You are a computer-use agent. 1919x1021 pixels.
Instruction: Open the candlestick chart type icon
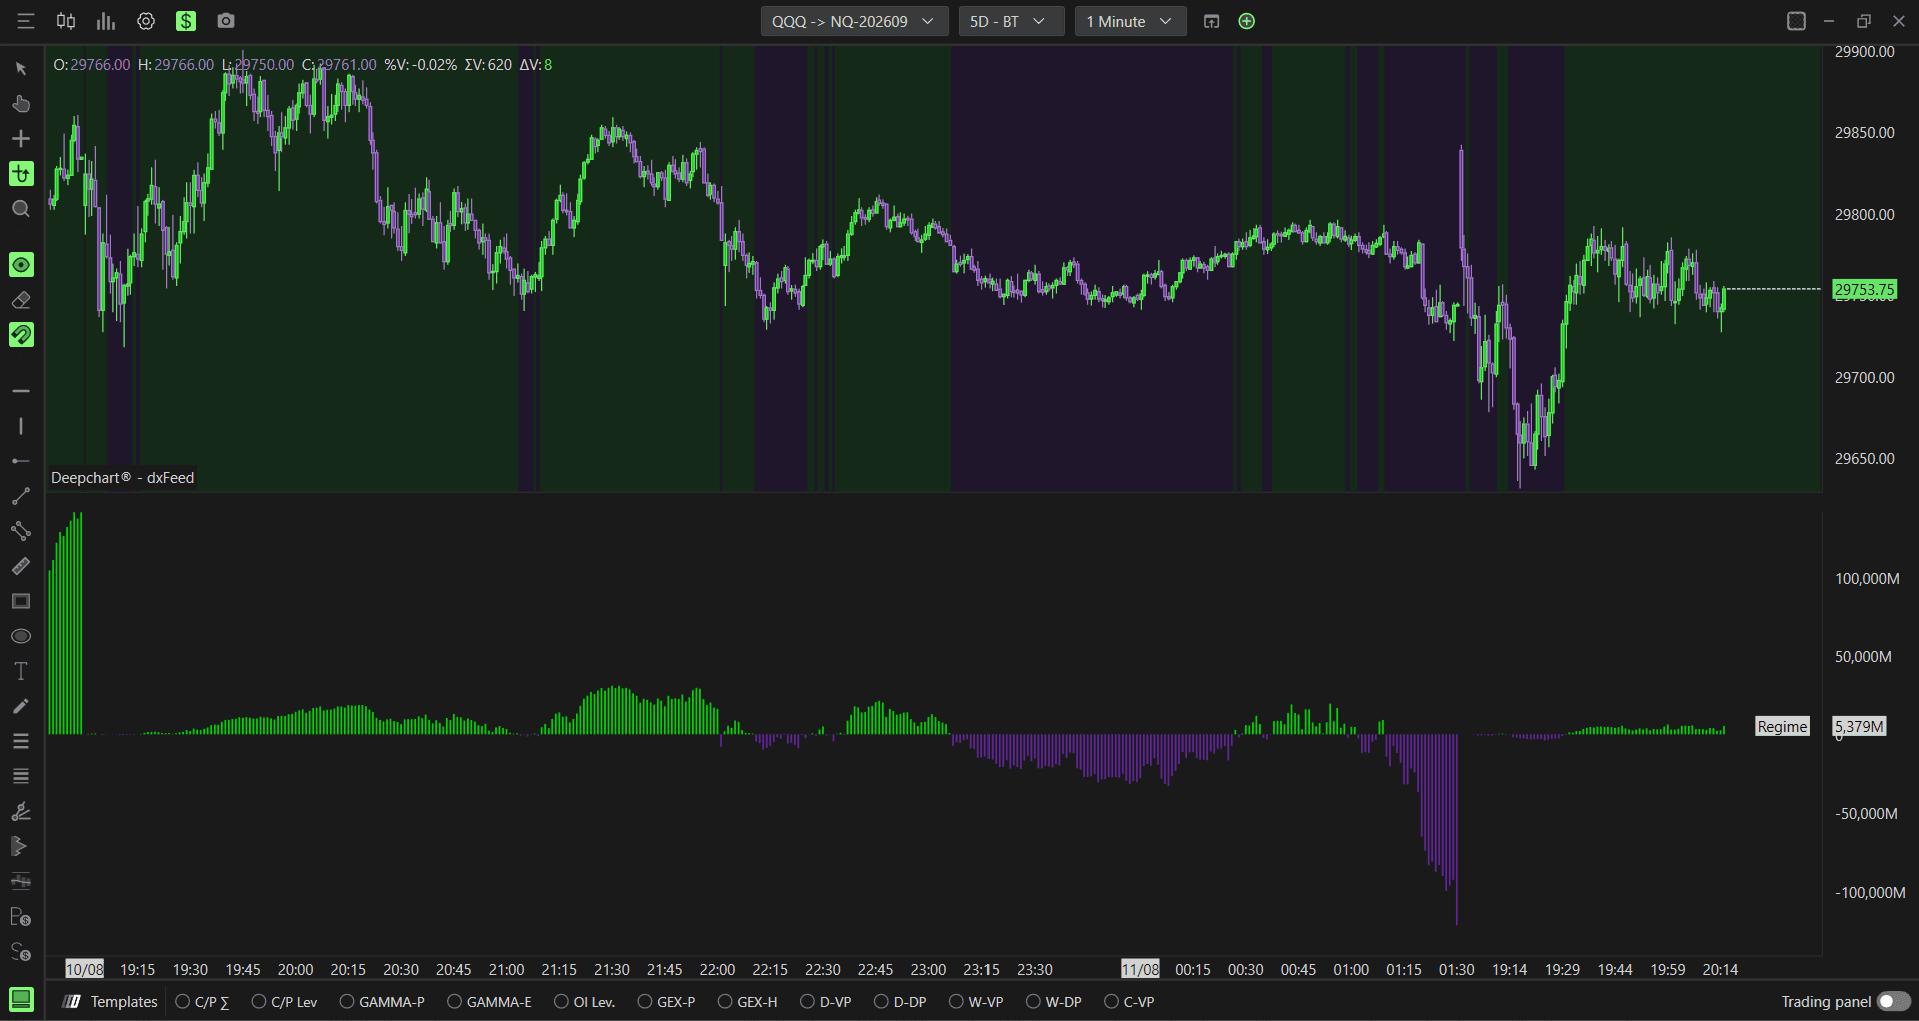tap(66, 21)
